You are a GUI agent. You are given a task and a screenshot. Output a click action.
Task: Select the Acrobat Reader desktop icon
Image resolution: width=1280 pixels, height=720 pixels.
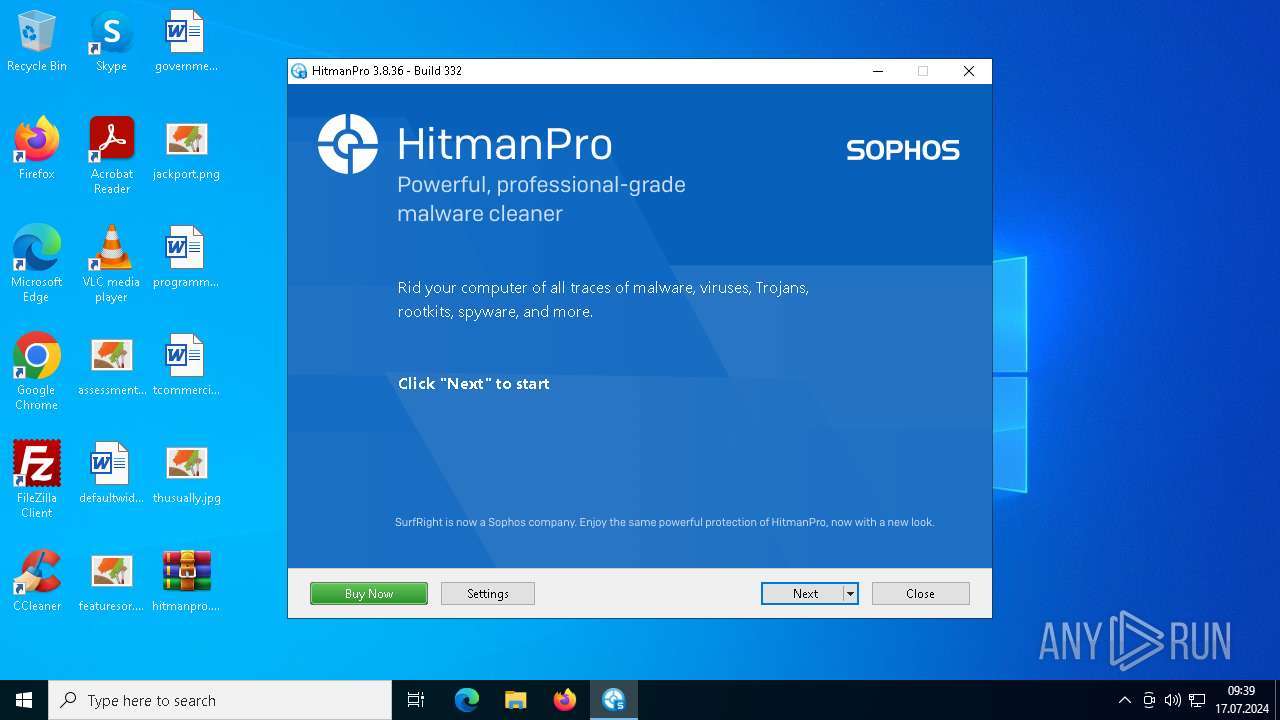tap(112, 157)
